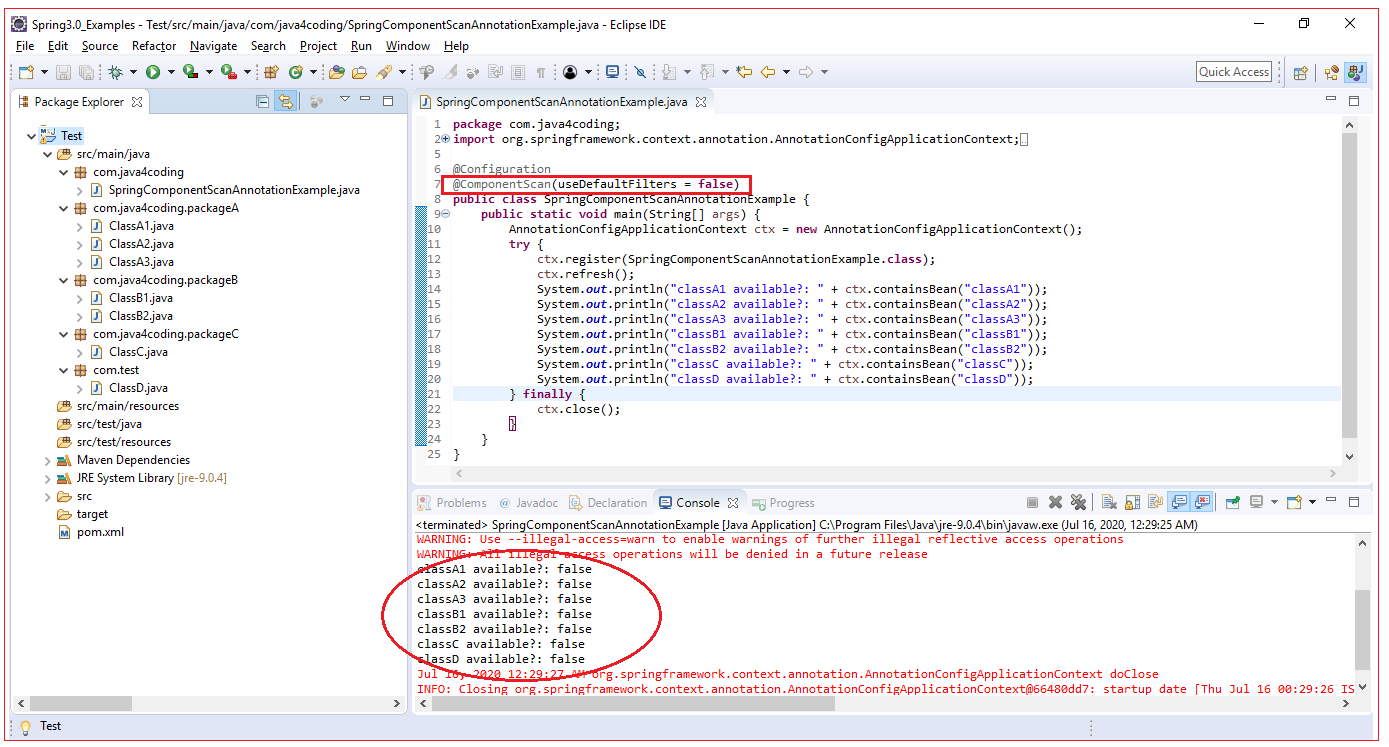Fold the main method on line 9

click(446, 214)
